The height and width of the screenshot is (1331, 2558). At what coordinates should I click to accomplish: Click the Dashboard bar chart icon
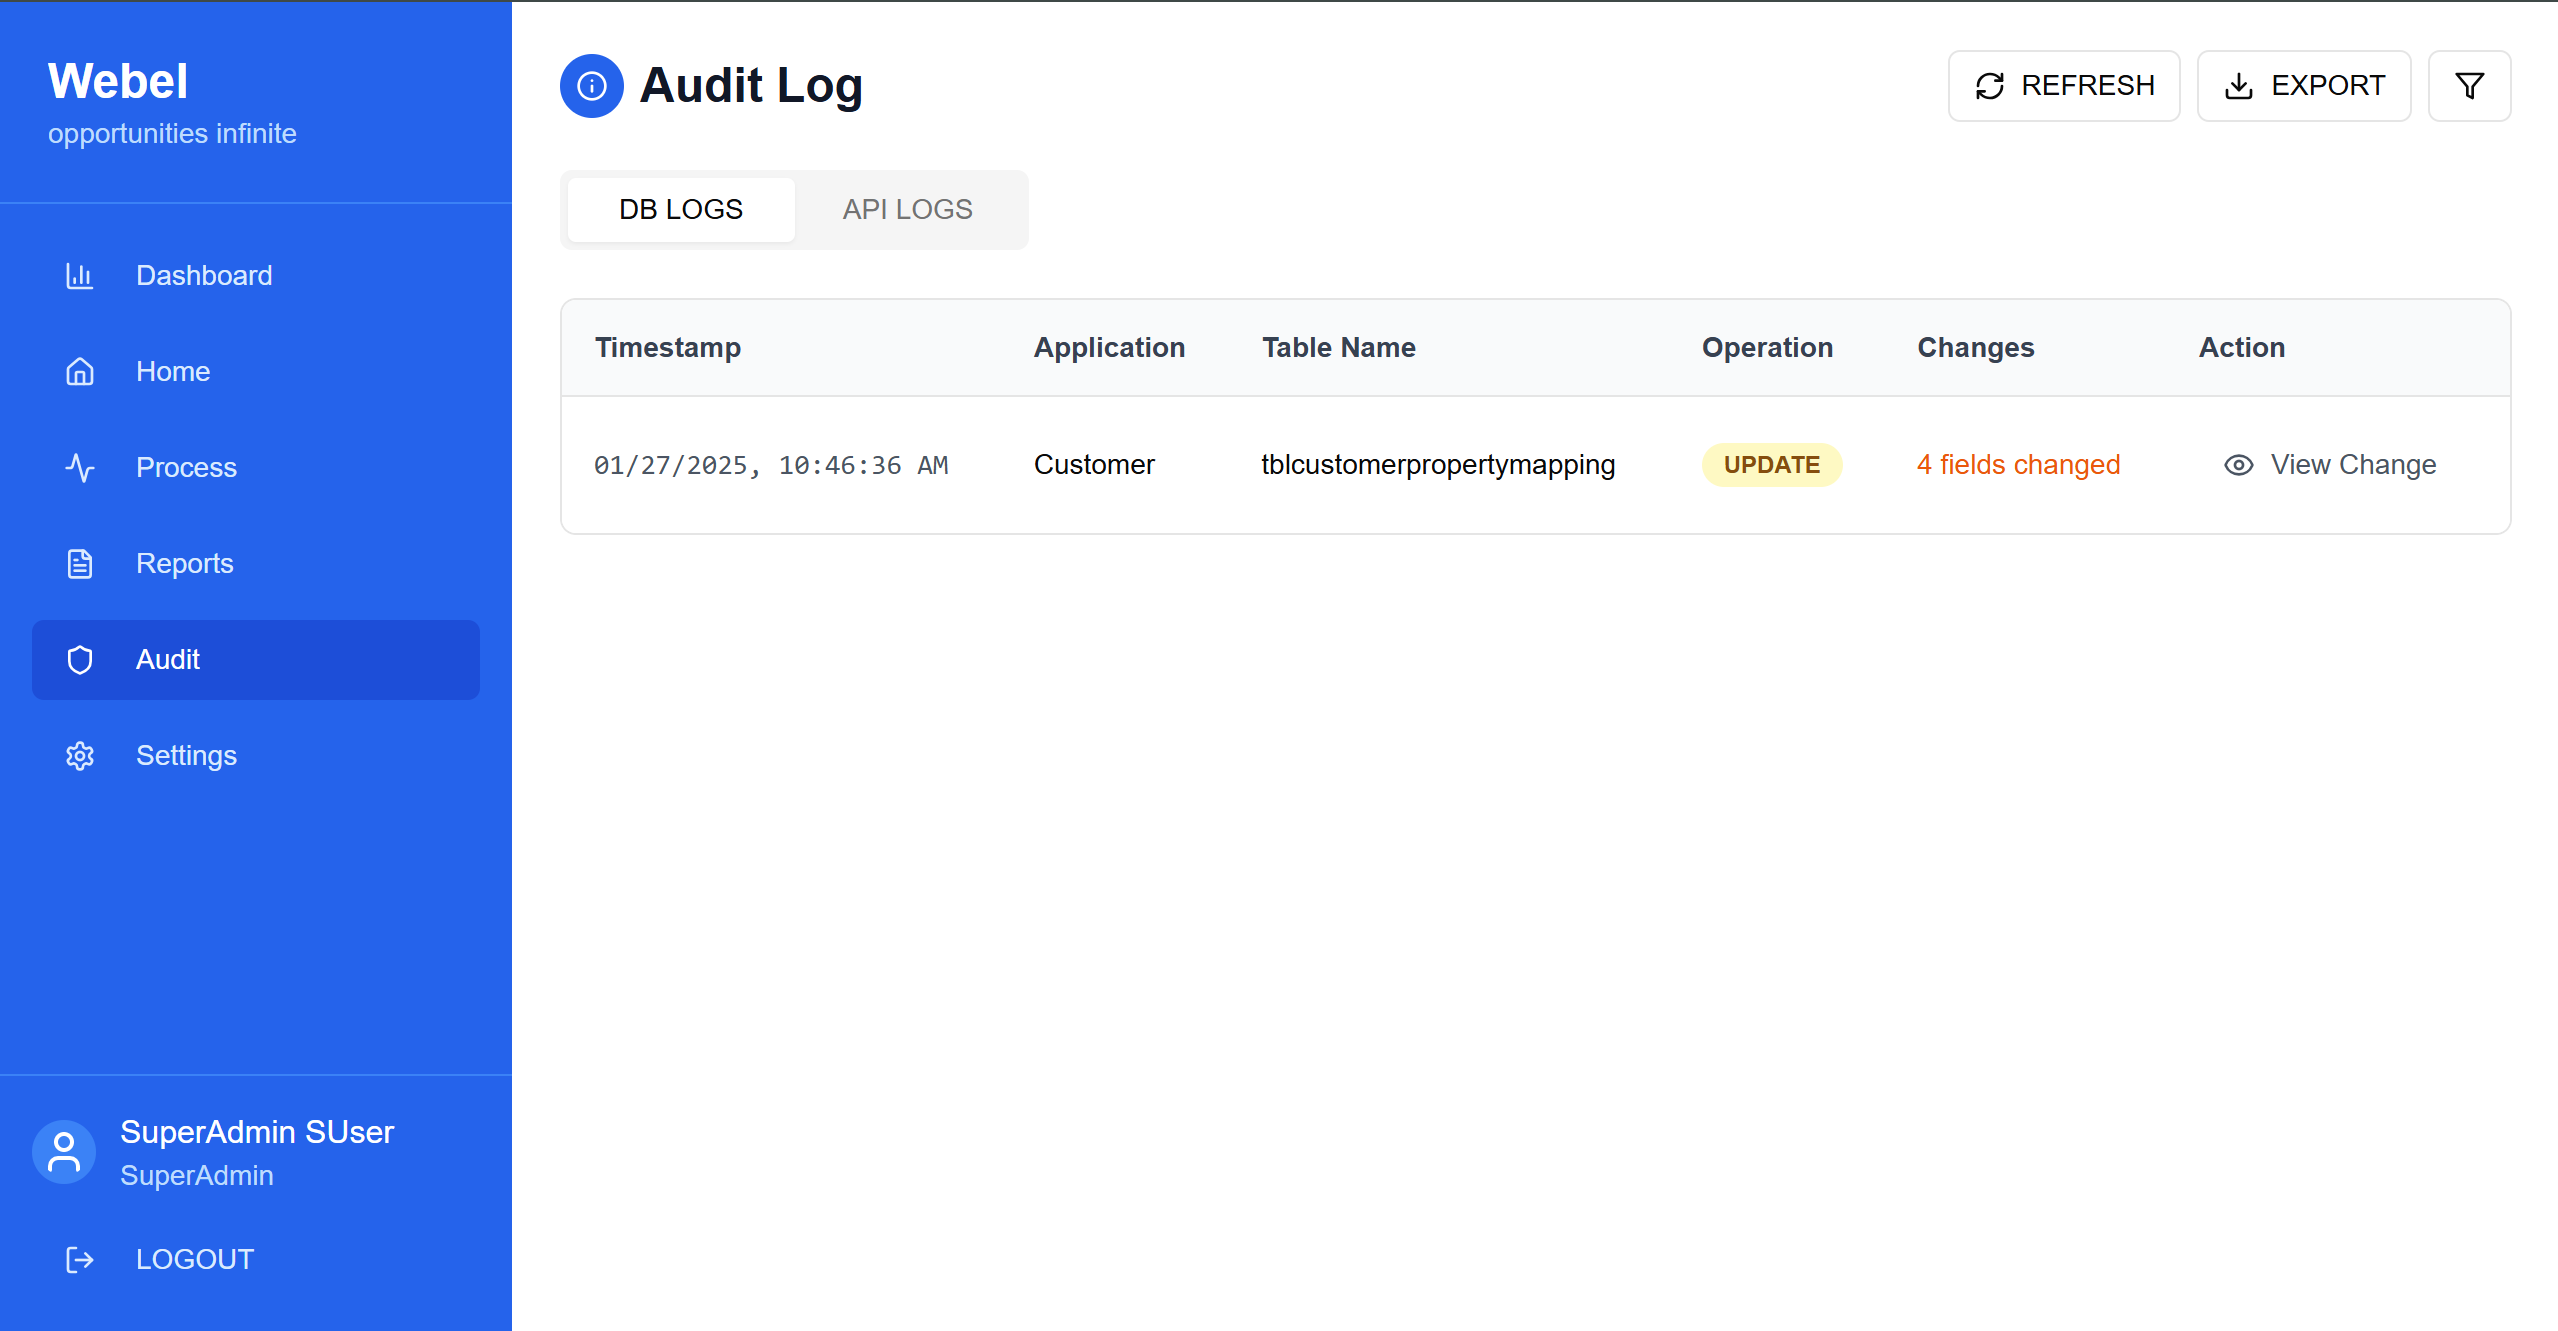pos(80,276)
